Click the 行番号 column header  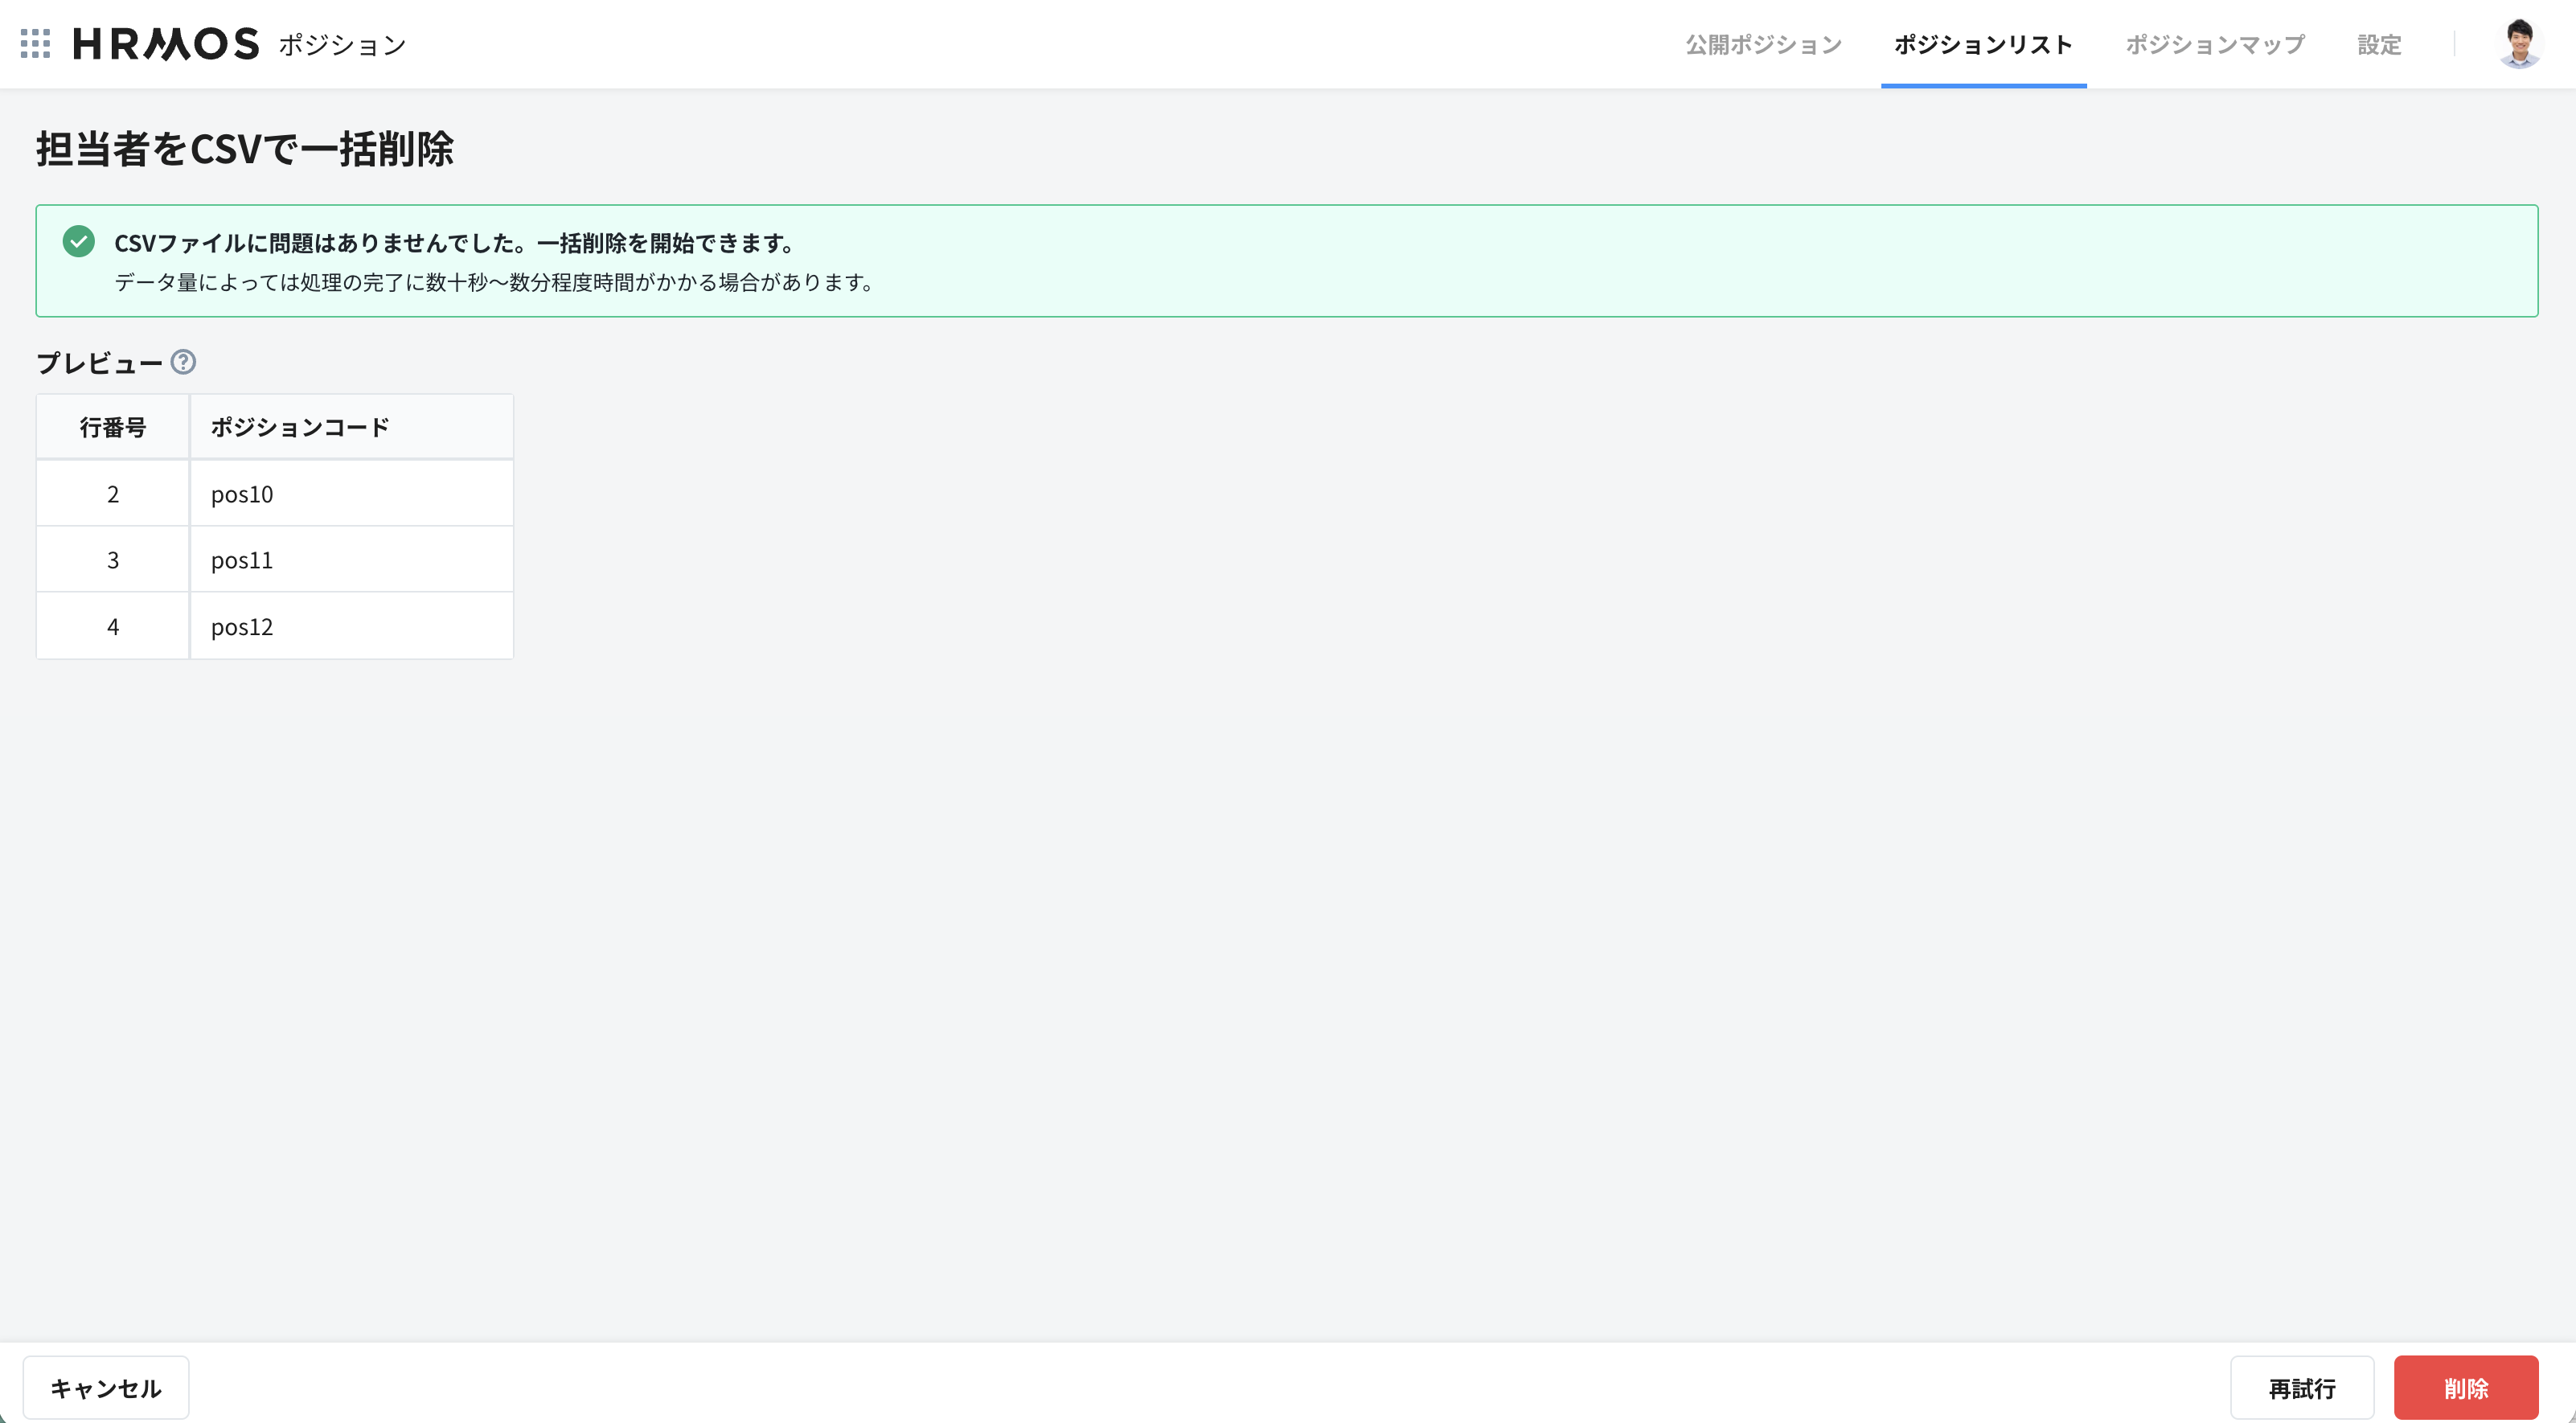tap(113, 428)
